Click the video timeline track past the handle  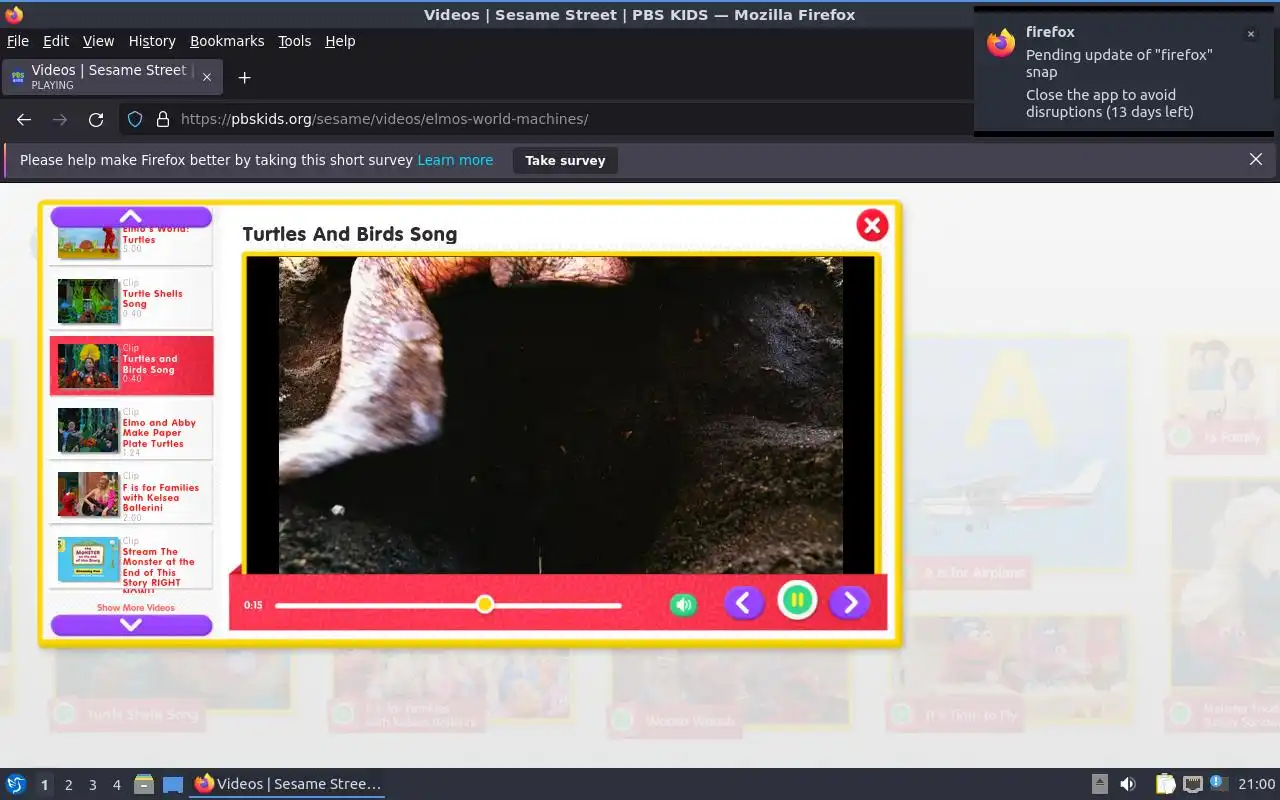(x=558, y=605)
